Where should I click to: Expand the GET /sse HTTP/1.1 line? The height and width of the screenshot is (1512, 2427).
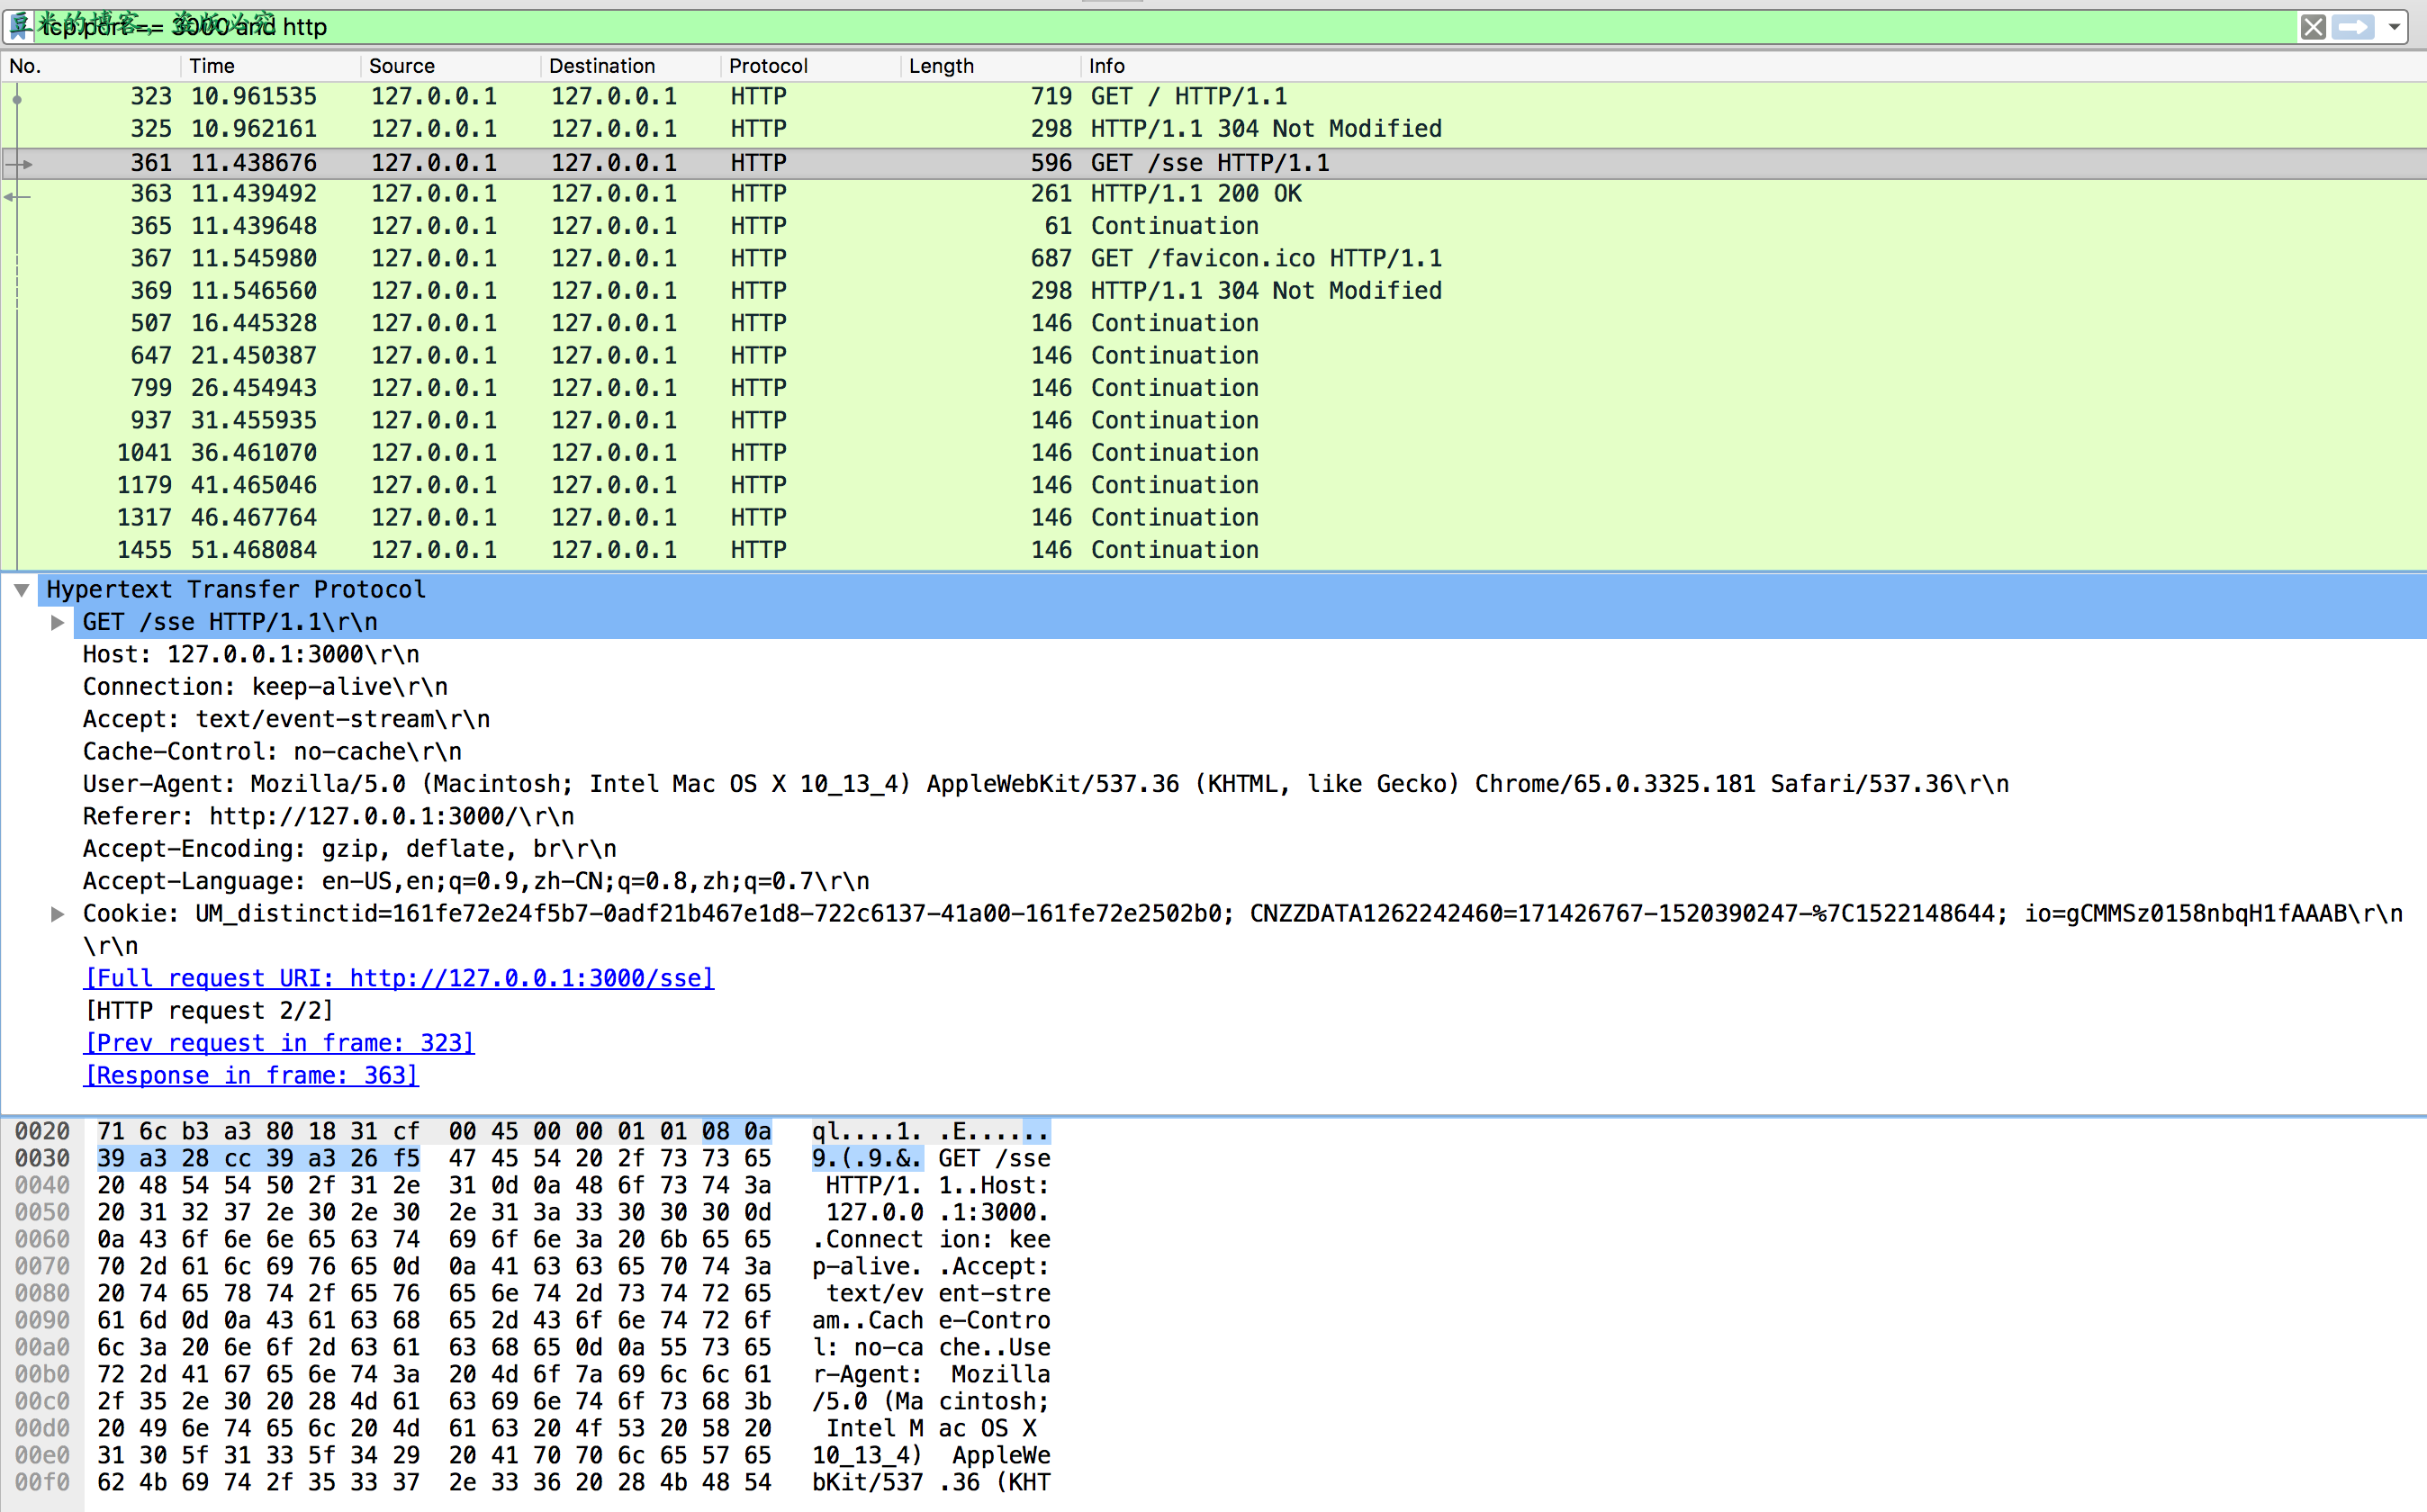coord(58,622)
